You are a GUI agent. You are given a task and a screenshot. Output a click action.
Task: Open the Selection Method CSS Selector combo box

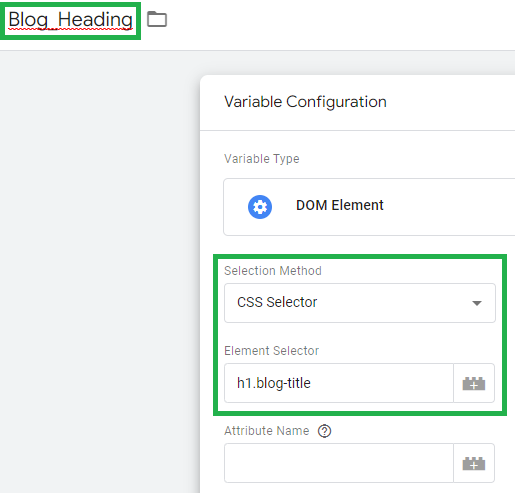coord(360,303)
